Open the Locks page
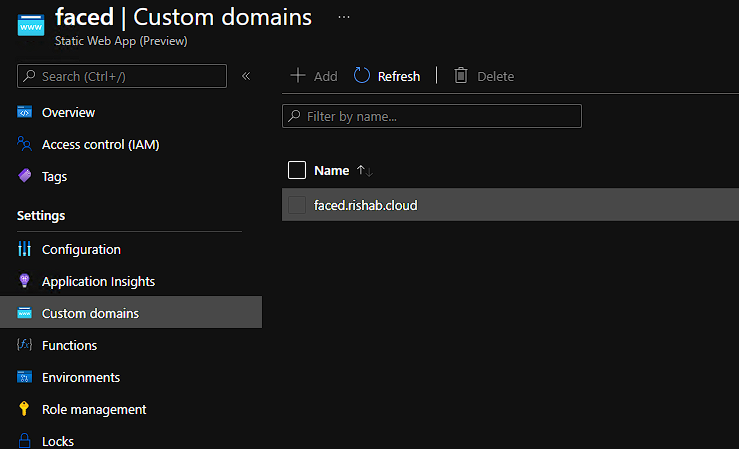Viewport: 739px width, 449px height. (57, 442)
